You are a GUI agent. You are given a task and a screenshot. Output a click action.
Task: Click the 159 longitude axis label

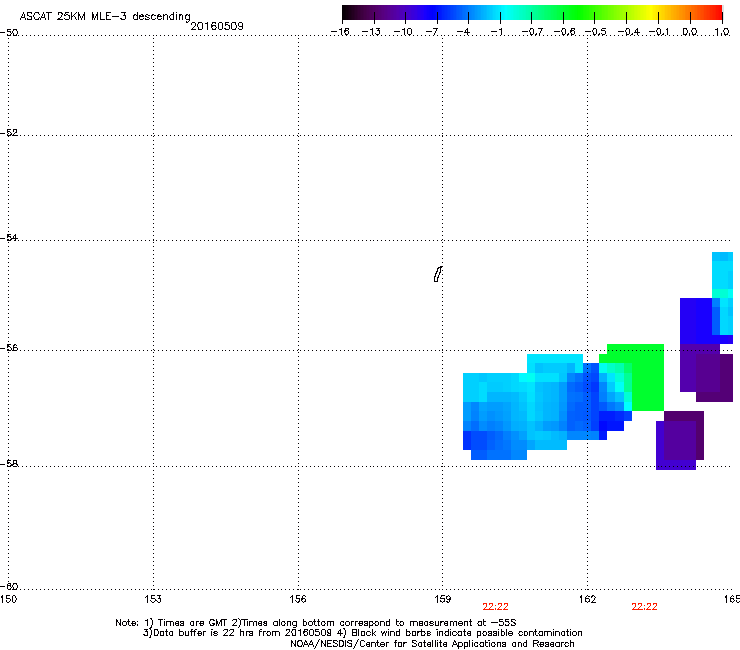pos(443,599)
